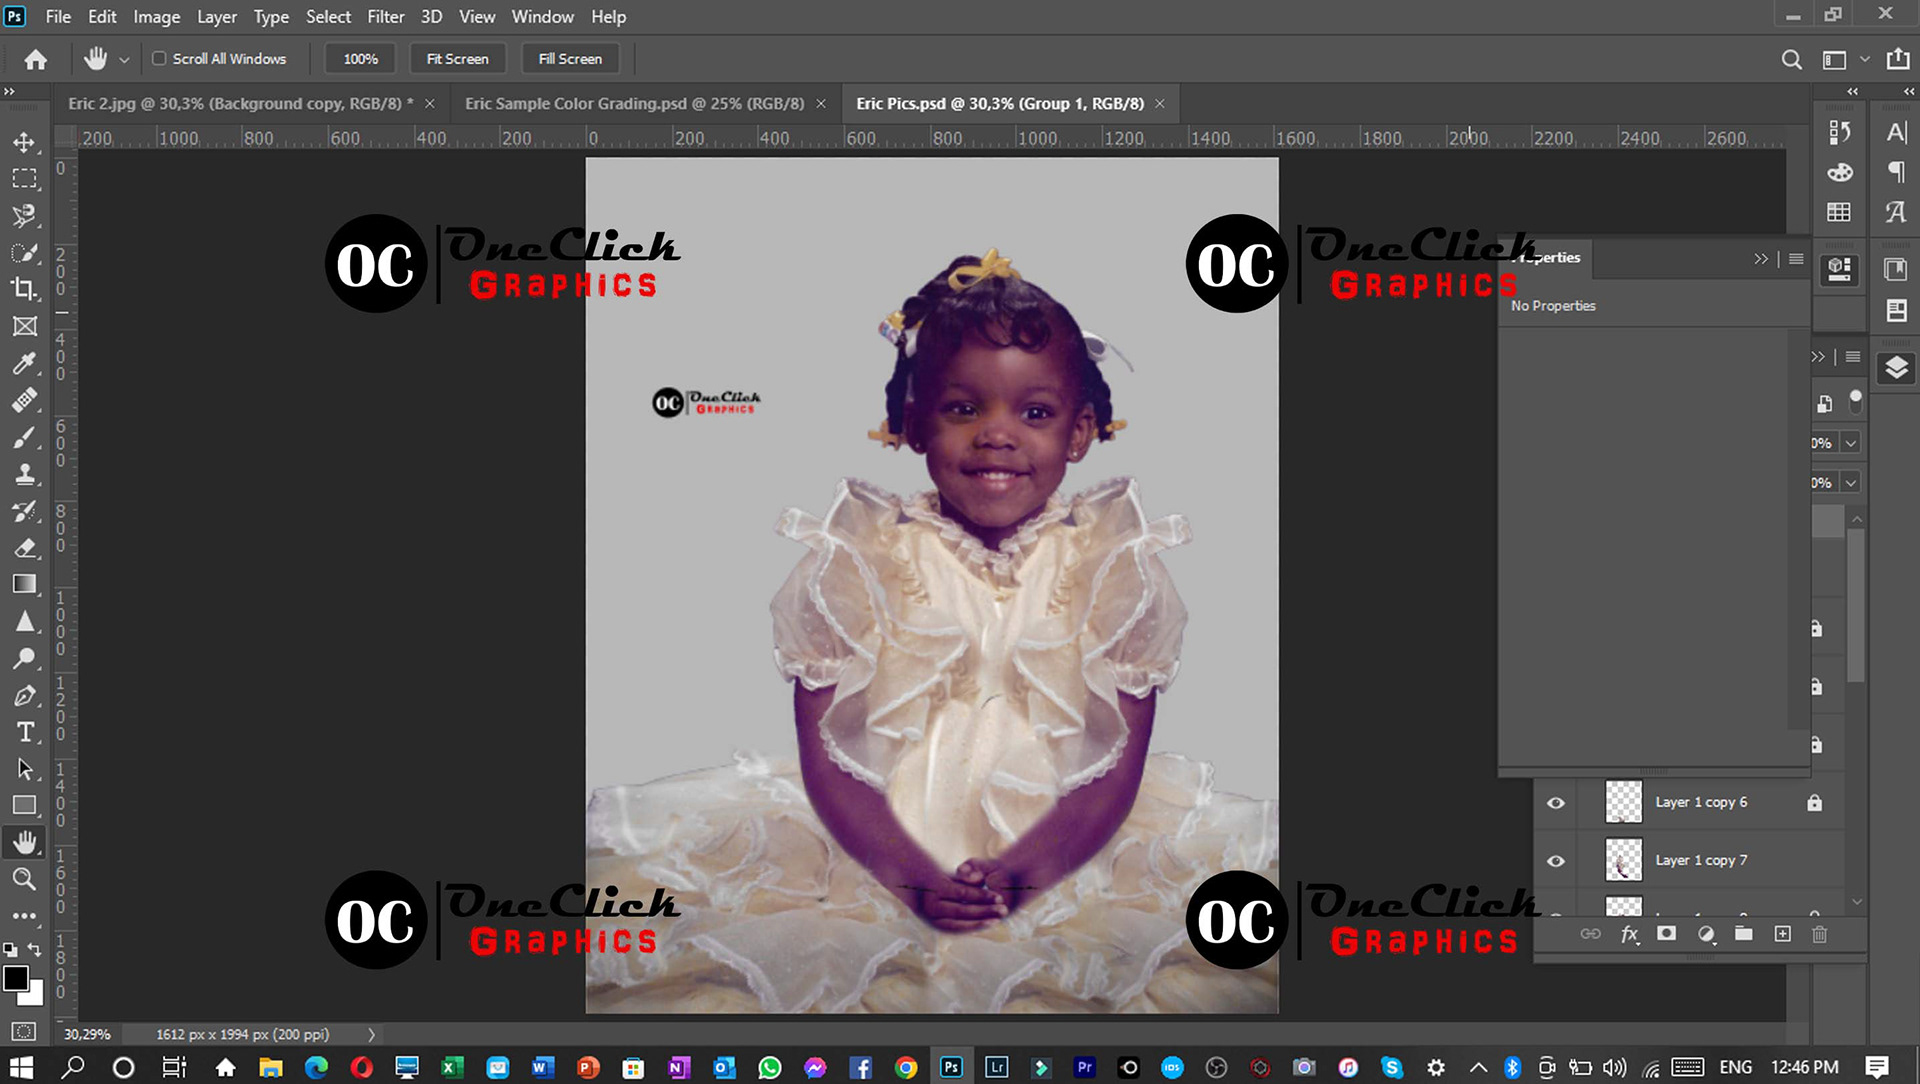
Task: Open the Layers panel icon in dock
Action: coord(1896,369)
